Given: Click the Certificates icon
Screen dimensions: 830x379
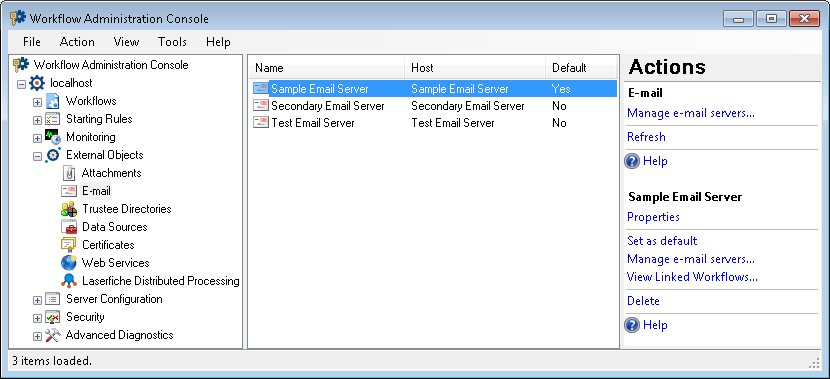Looking at the screenshot, I should 69,245.
